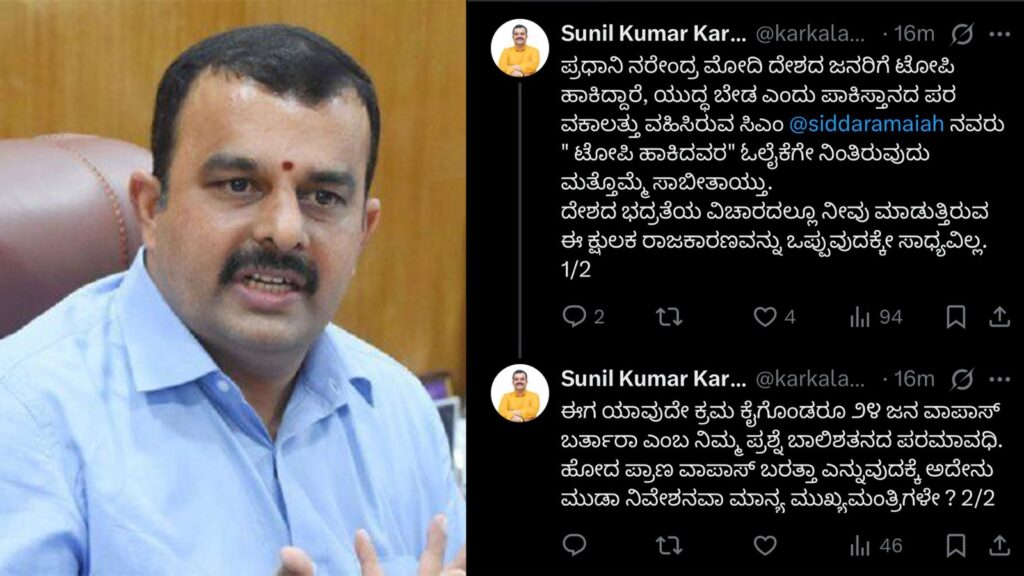View analytics showing 46 views
Image resolution: width=1024 pixels, height=576 pixels.
(875, 545)
